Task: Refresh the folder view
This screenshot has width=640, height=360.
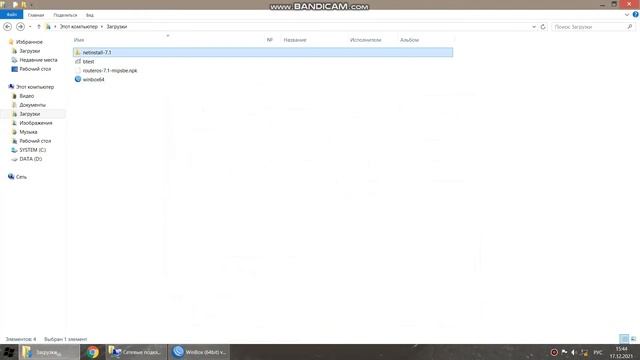Action: (x=543, y=27)
